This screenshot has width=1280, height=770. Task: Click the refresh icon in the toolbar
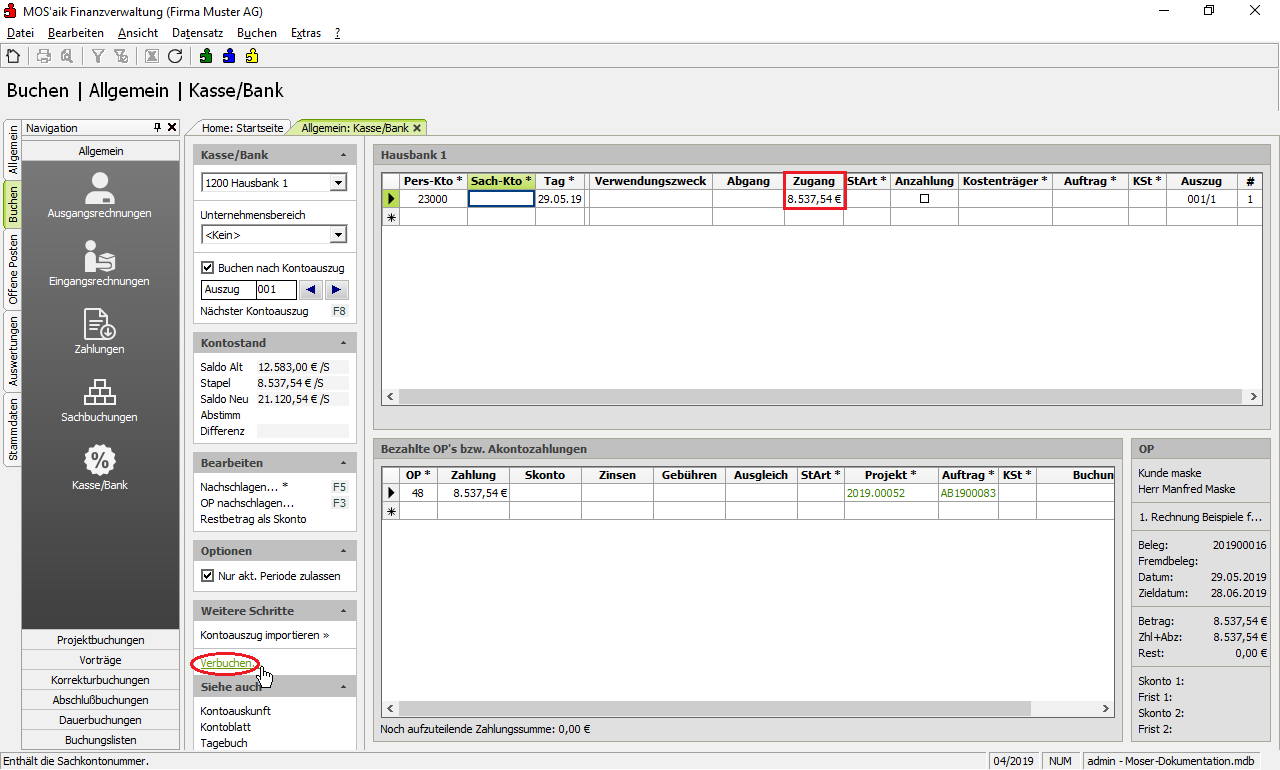tap(175, 56)
